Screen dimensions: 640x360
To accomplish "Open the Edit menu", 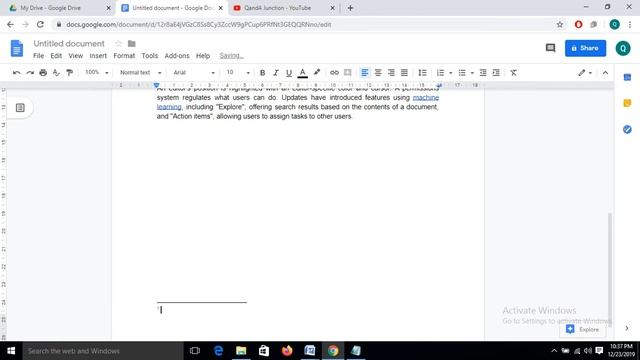I will coord(56,56).
